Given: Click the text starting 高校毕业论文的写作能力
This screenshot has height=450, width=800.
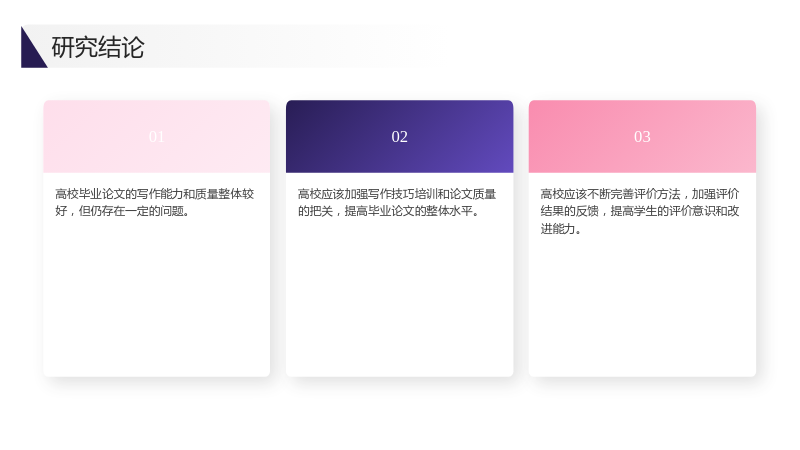Looking at the screenshot, I should (155, 203).
